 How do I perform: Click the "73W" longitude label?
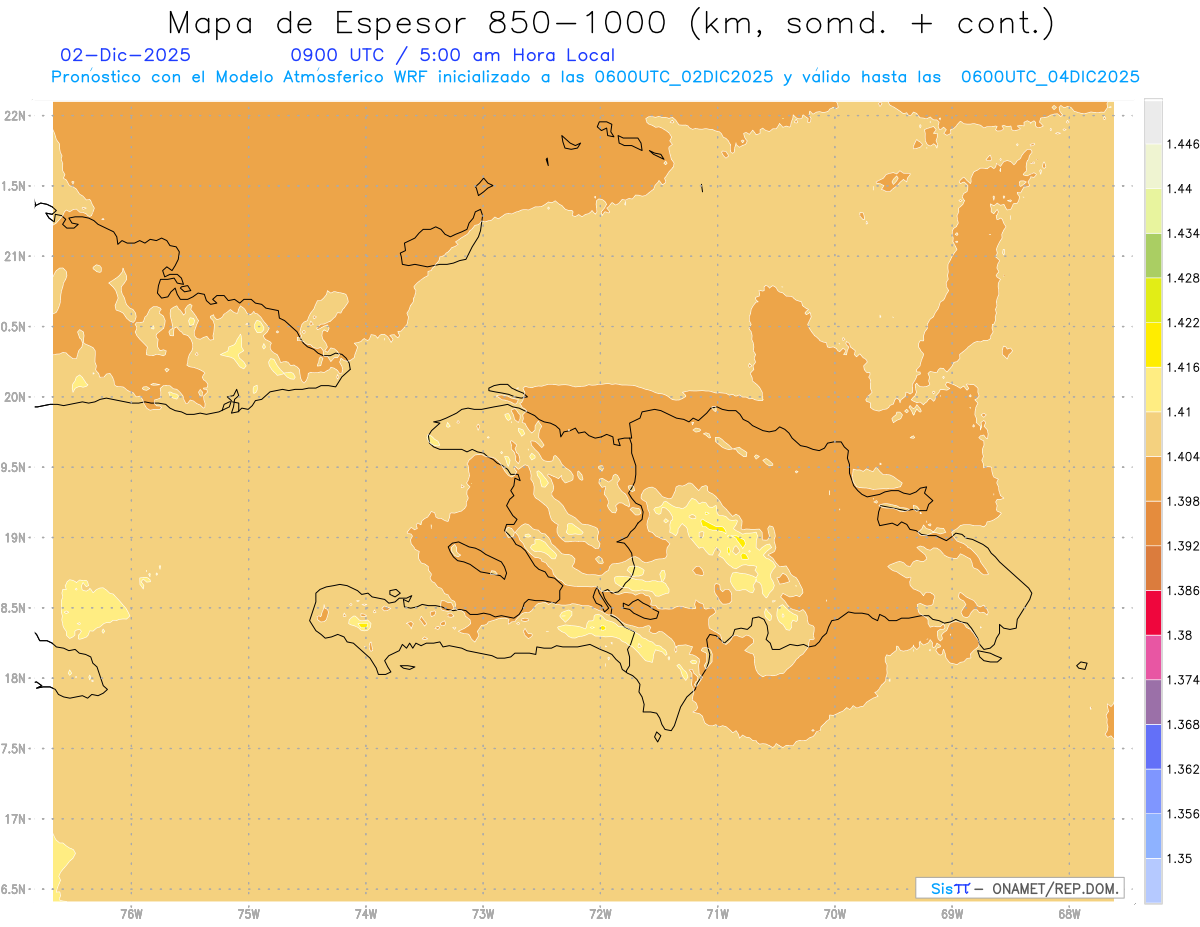click(x=483, y=913)
